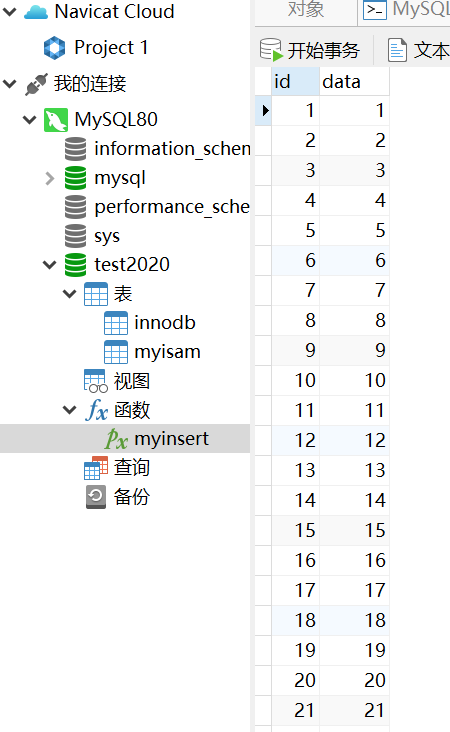Click the sys database icon
Image resolution: width=450 pixels, height=732 pixels.
point(75,236)
